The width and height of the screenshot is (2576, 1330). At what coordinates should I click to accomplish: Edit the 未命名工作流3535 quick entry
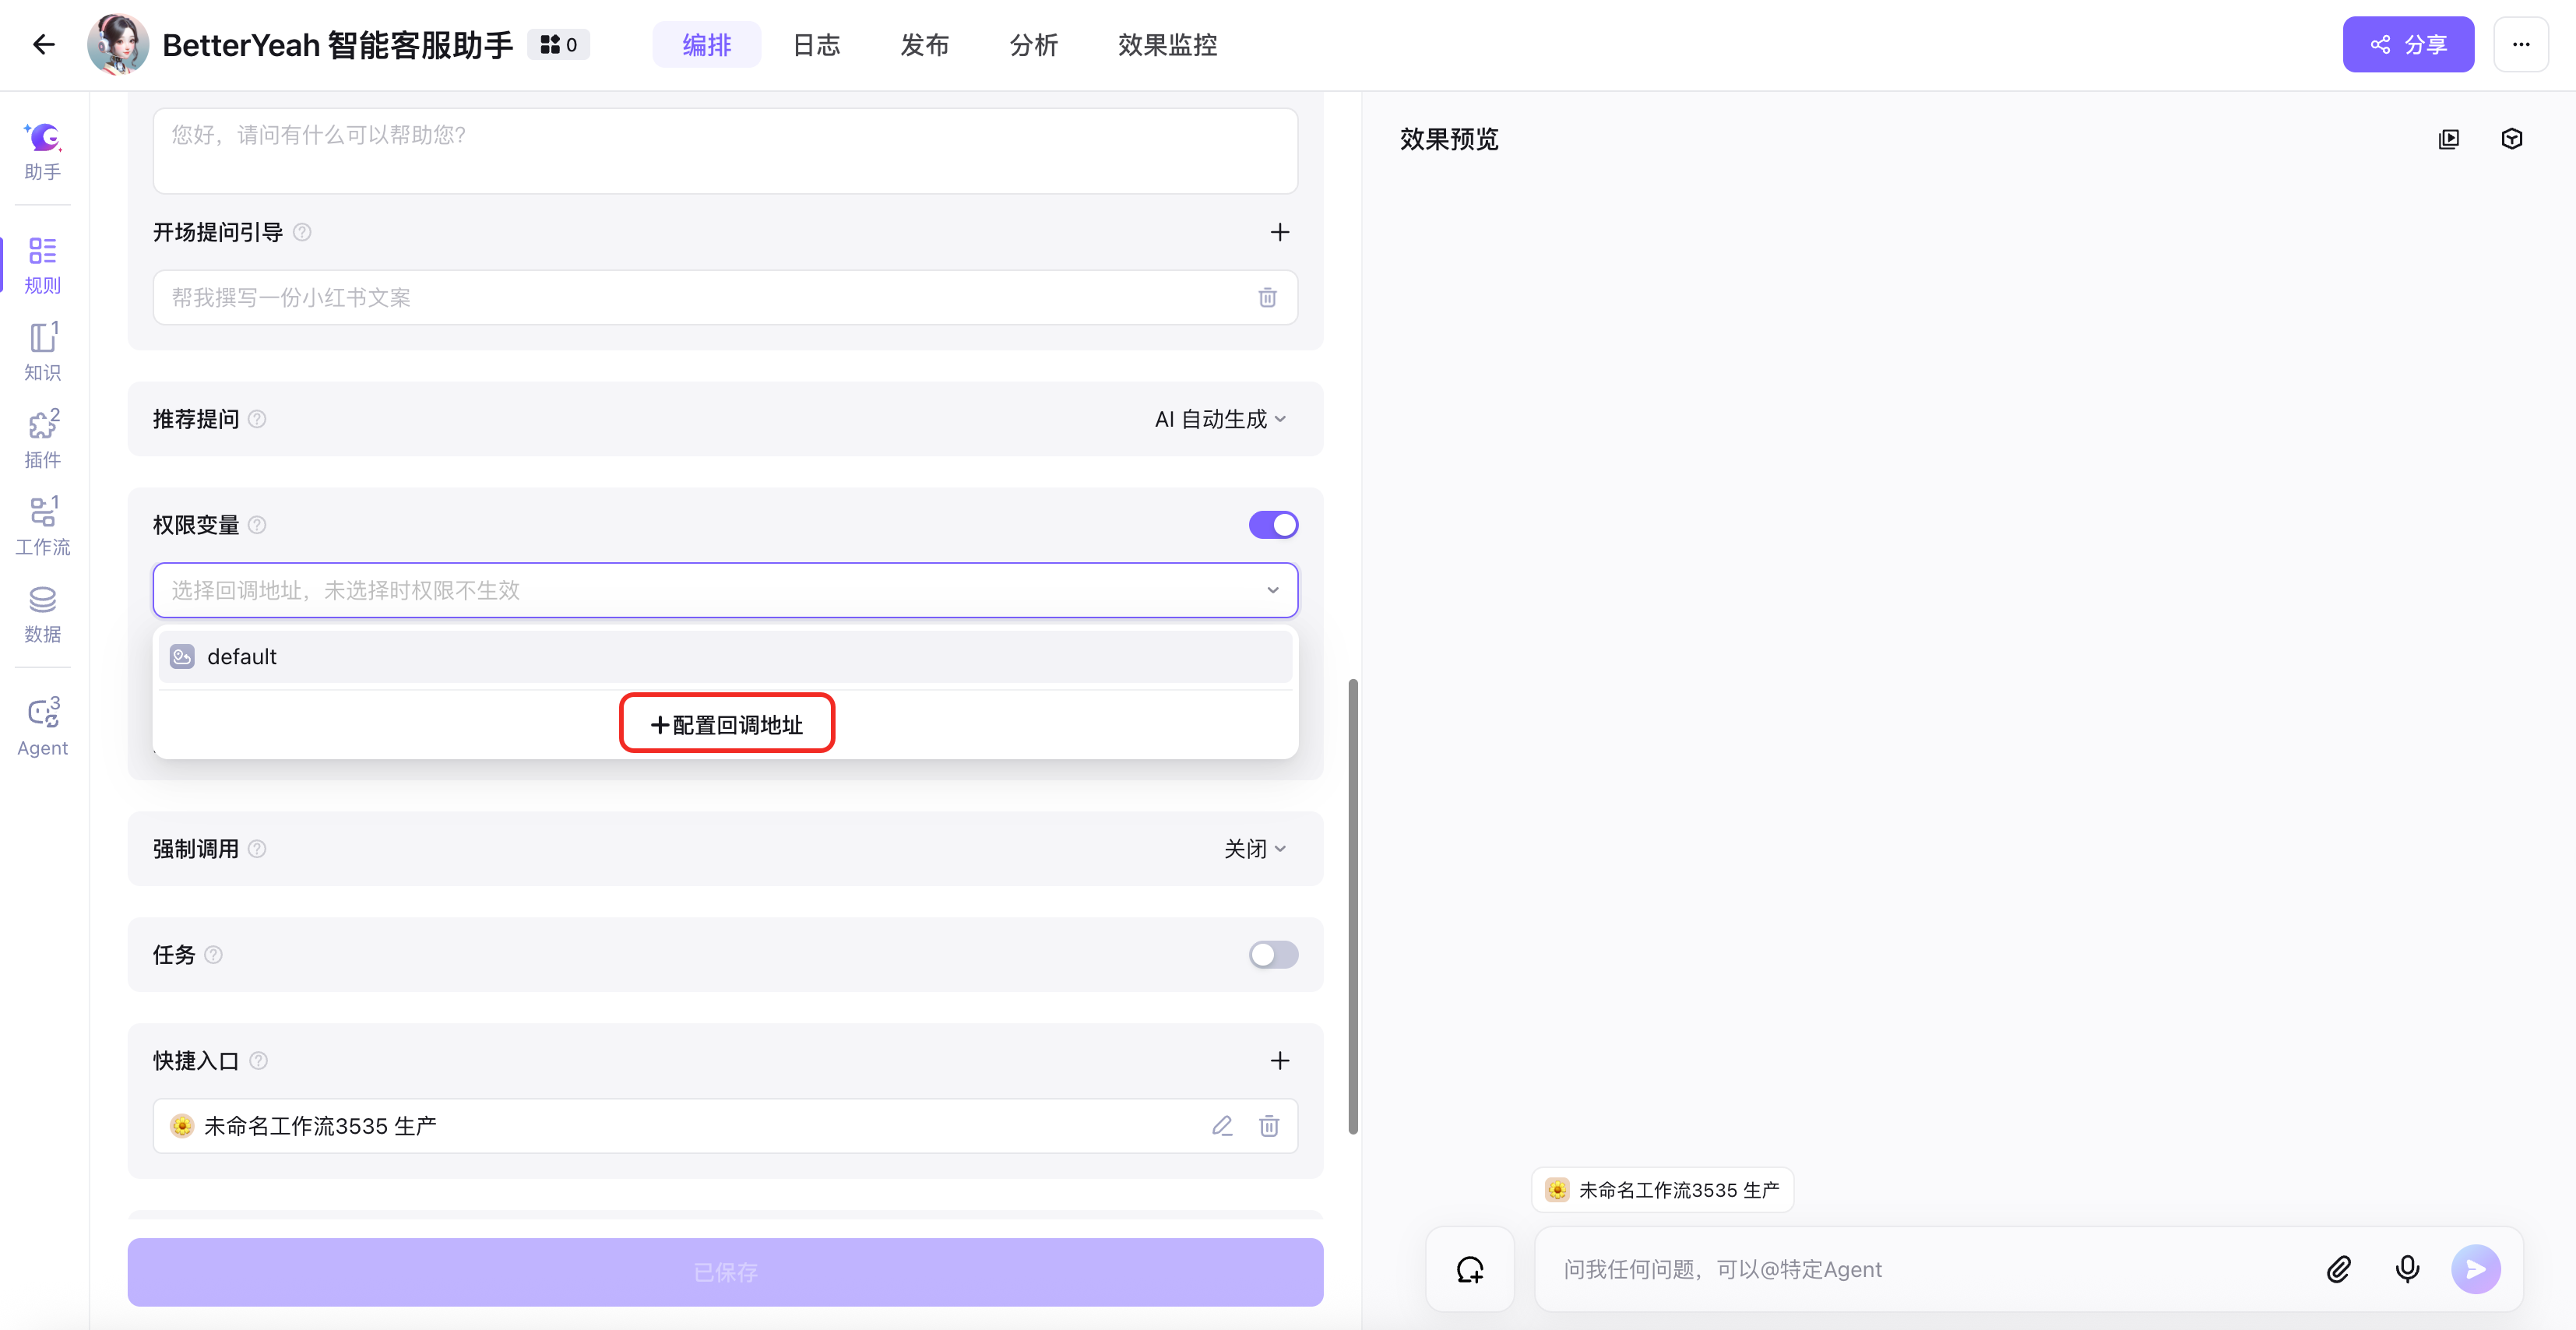[1221, 1126]
